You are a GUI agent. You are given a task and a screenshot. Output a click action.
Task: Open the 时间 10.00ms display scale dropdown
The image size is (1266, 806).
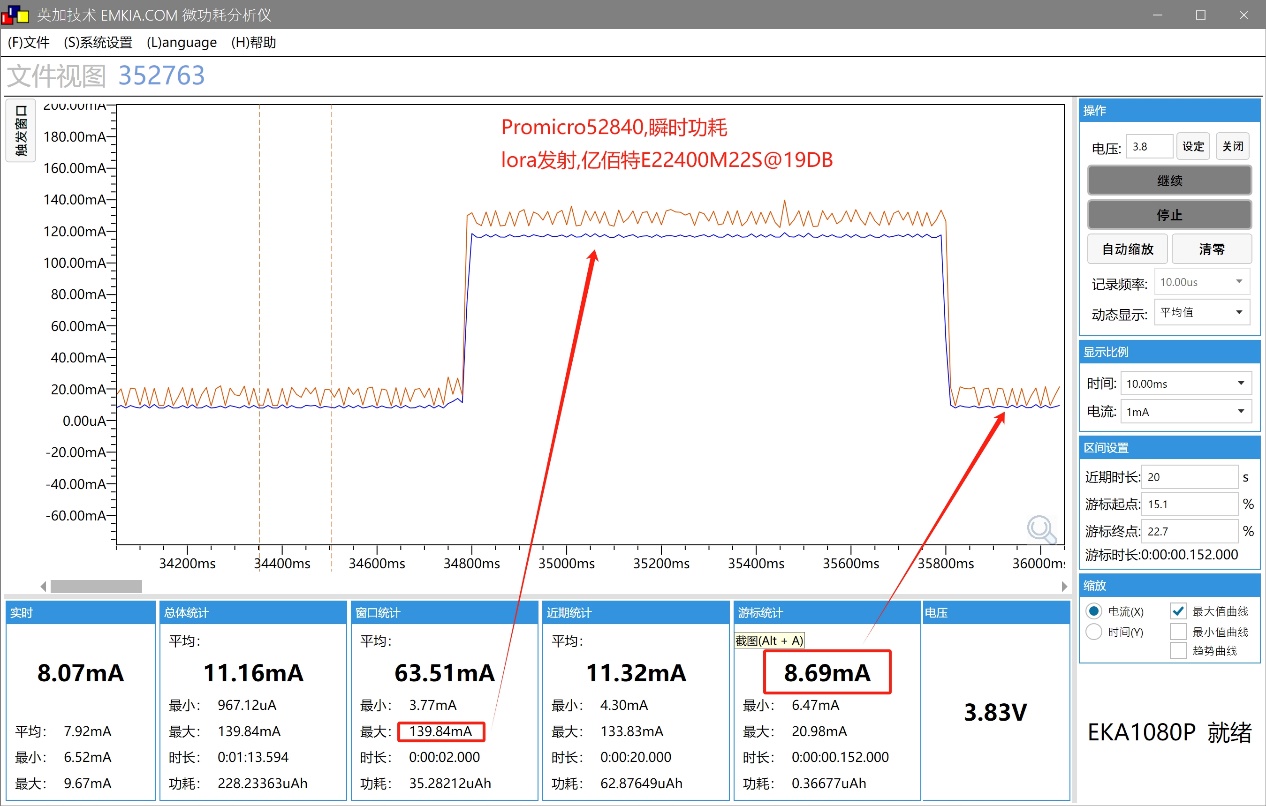pos(1186,382)
